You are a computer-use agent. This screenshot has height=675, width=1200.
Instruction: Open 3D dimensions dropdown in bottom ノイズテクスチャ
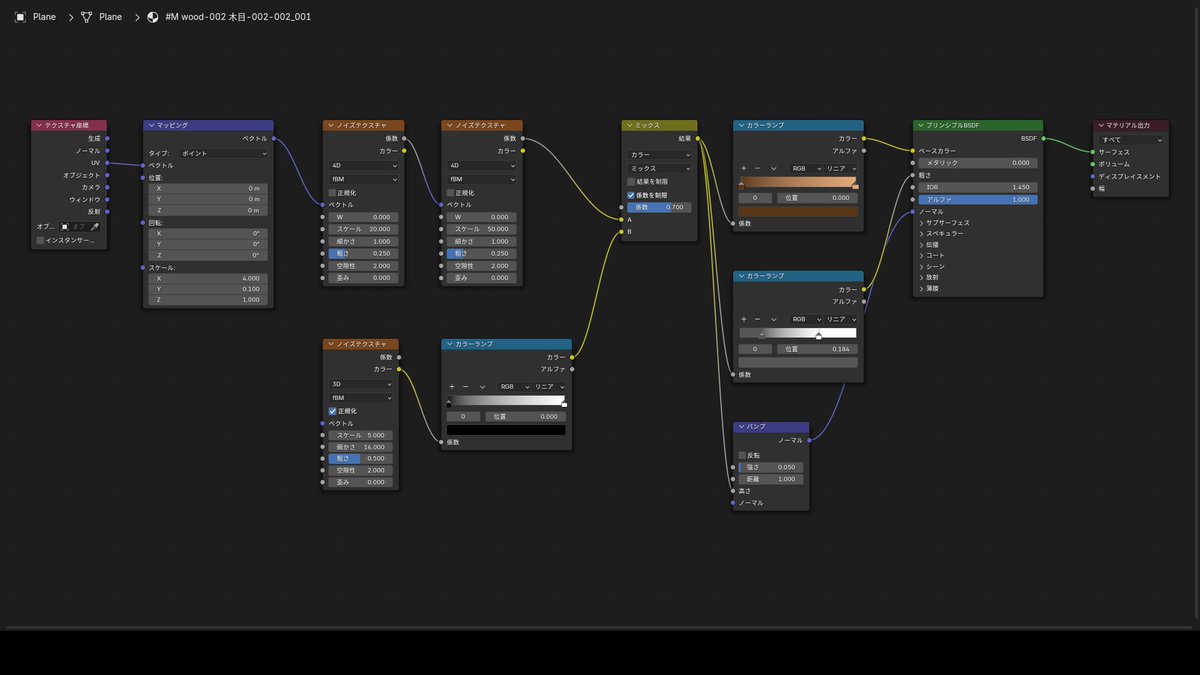pyautogui.click(x=363, y=384)
